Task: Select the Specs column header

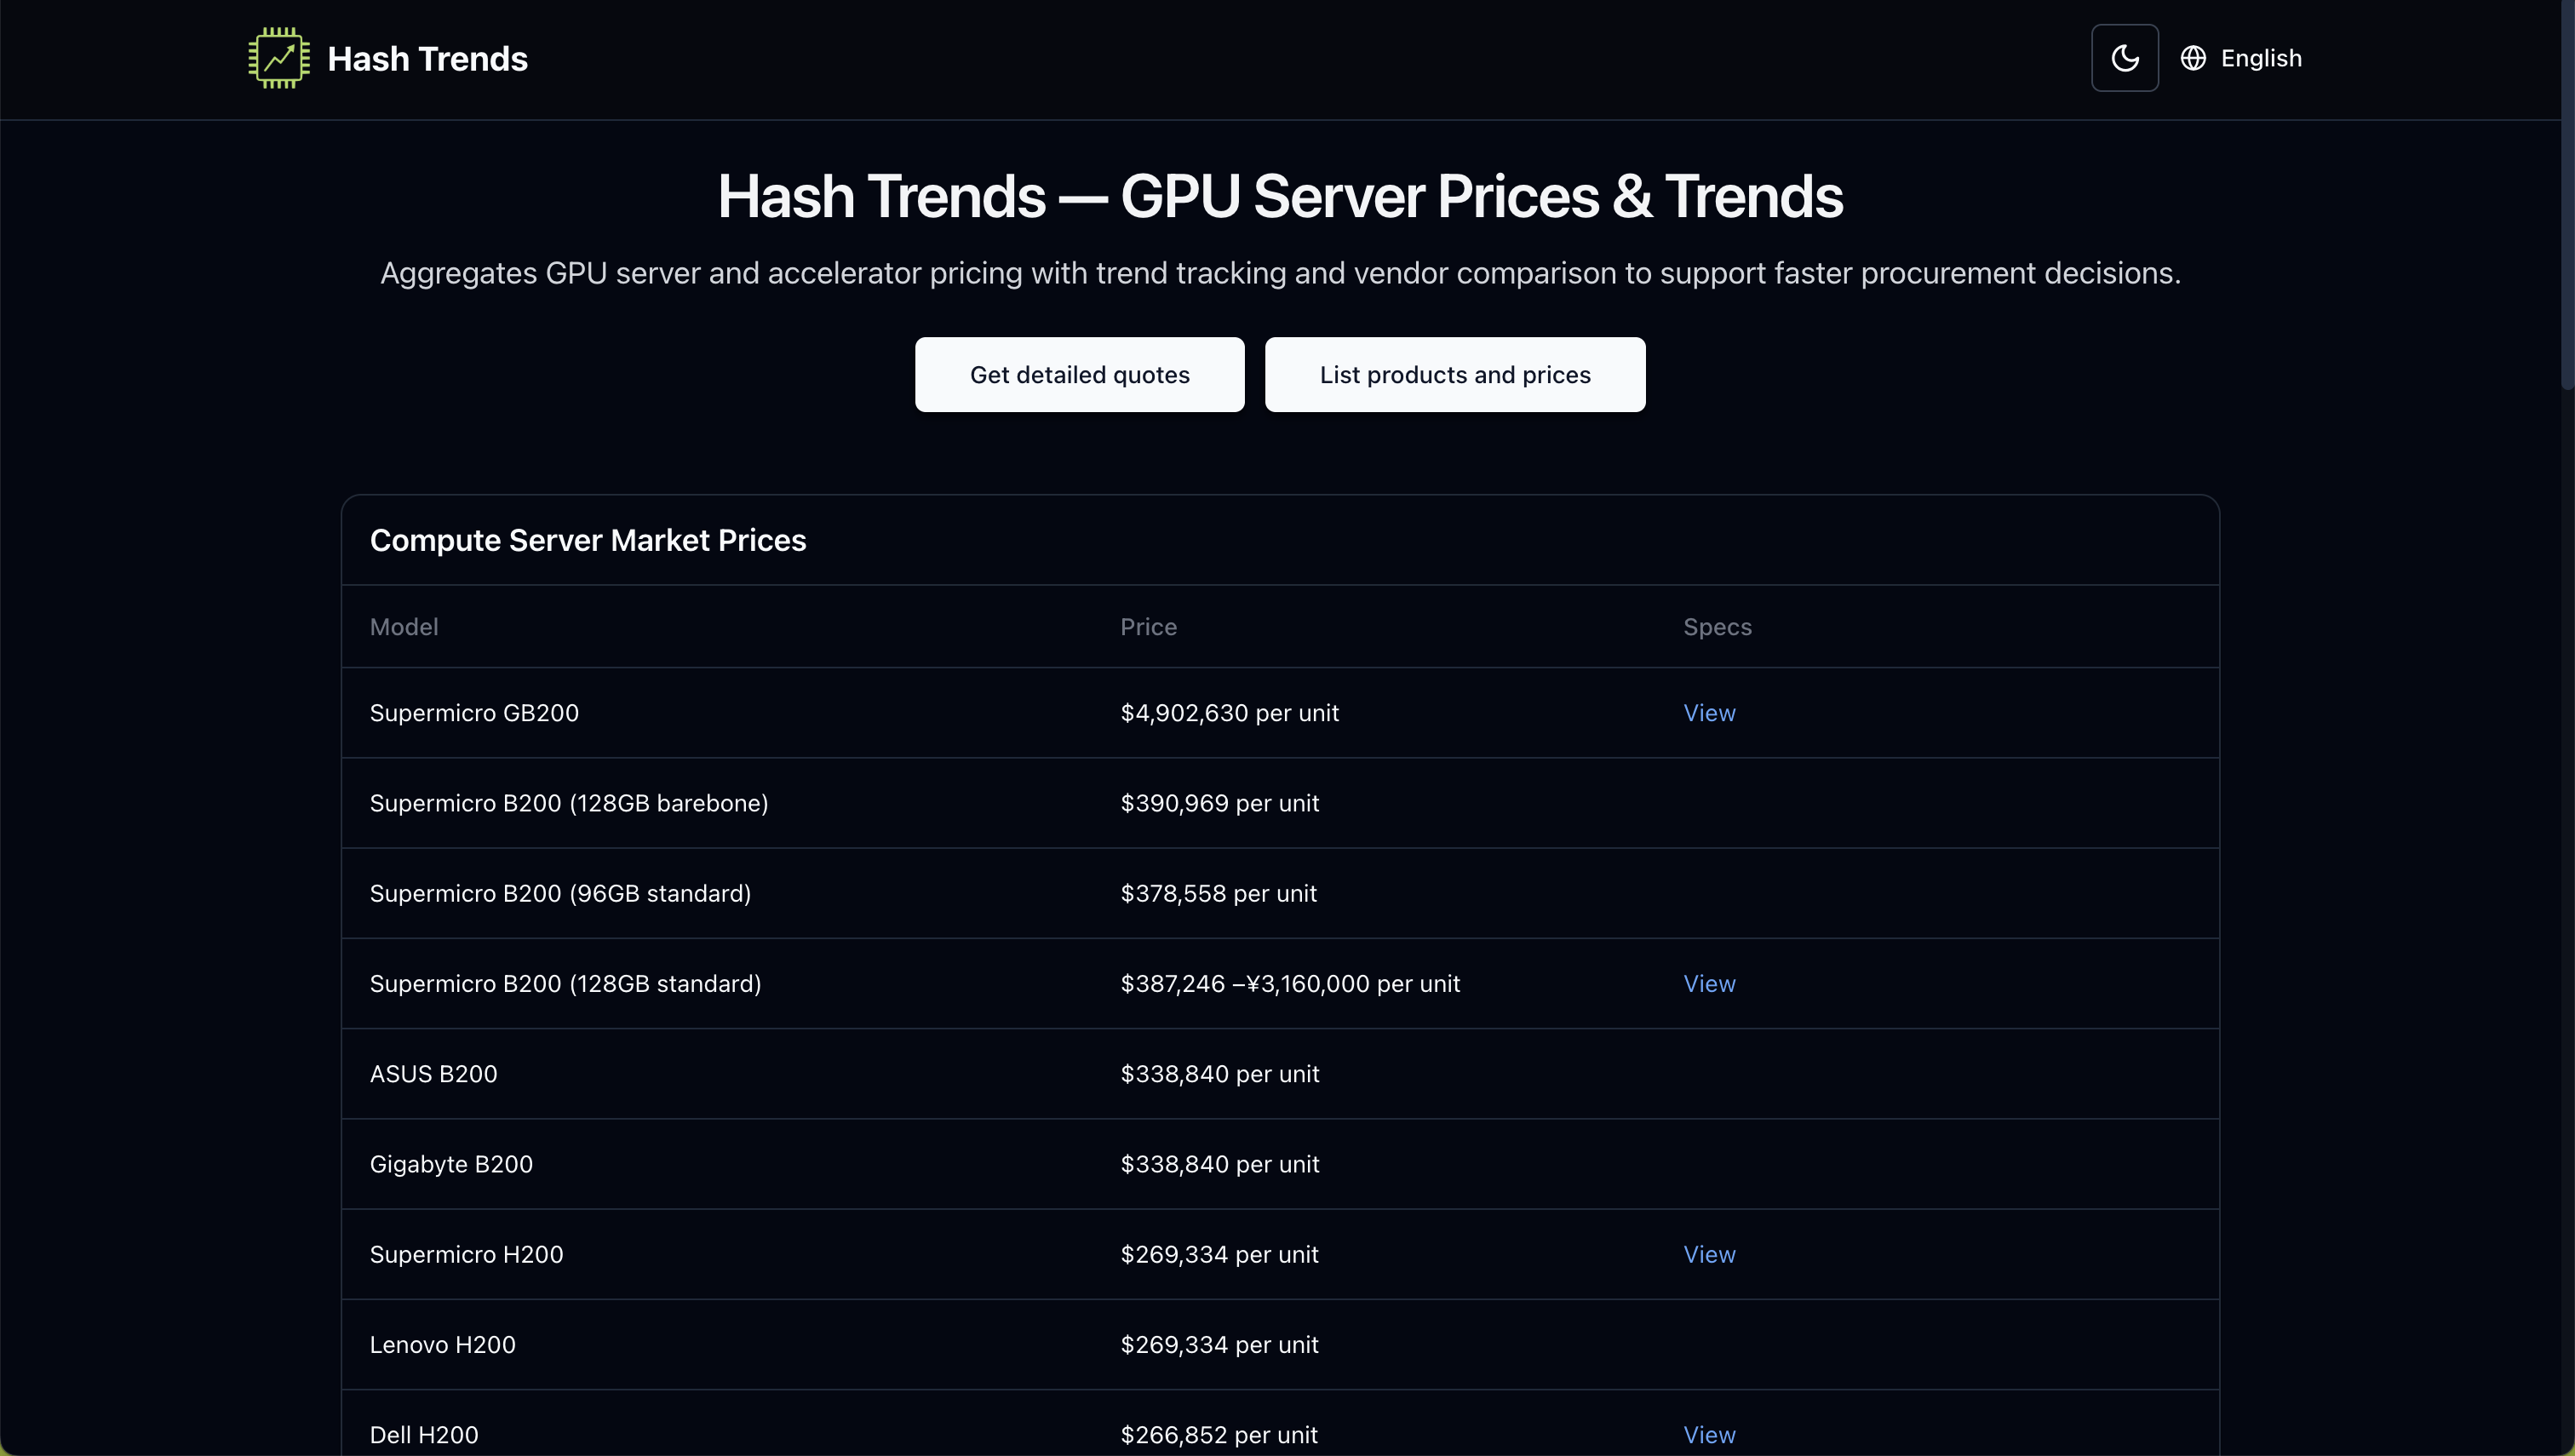Action: tap(1716, 626)
